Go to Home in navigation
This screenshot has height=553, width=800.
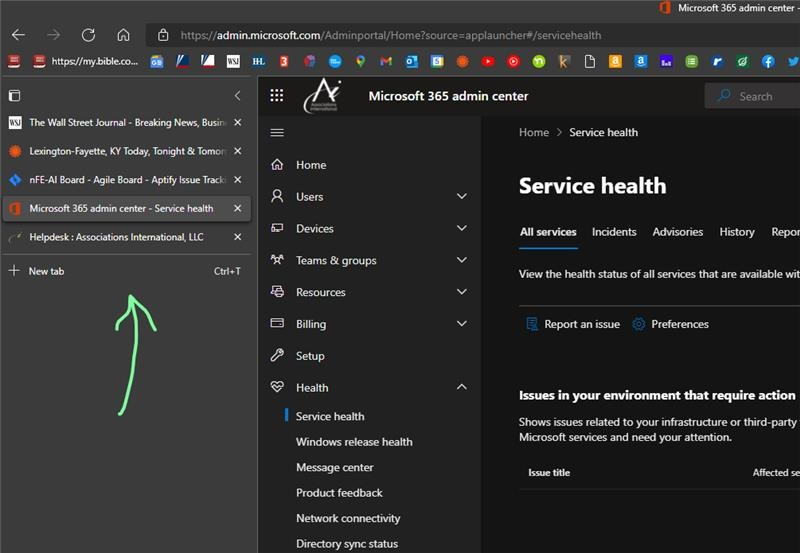tap(311, 165)
